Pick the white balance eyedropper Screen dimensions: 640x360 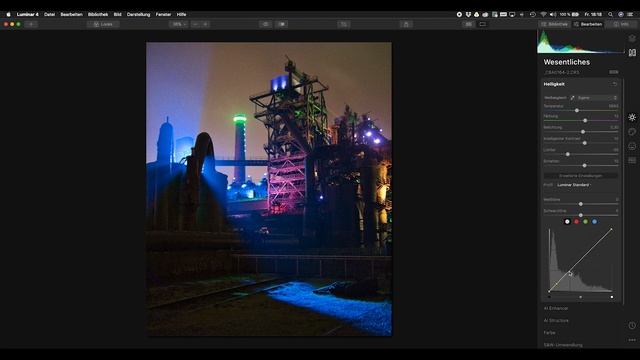point(572,98)
